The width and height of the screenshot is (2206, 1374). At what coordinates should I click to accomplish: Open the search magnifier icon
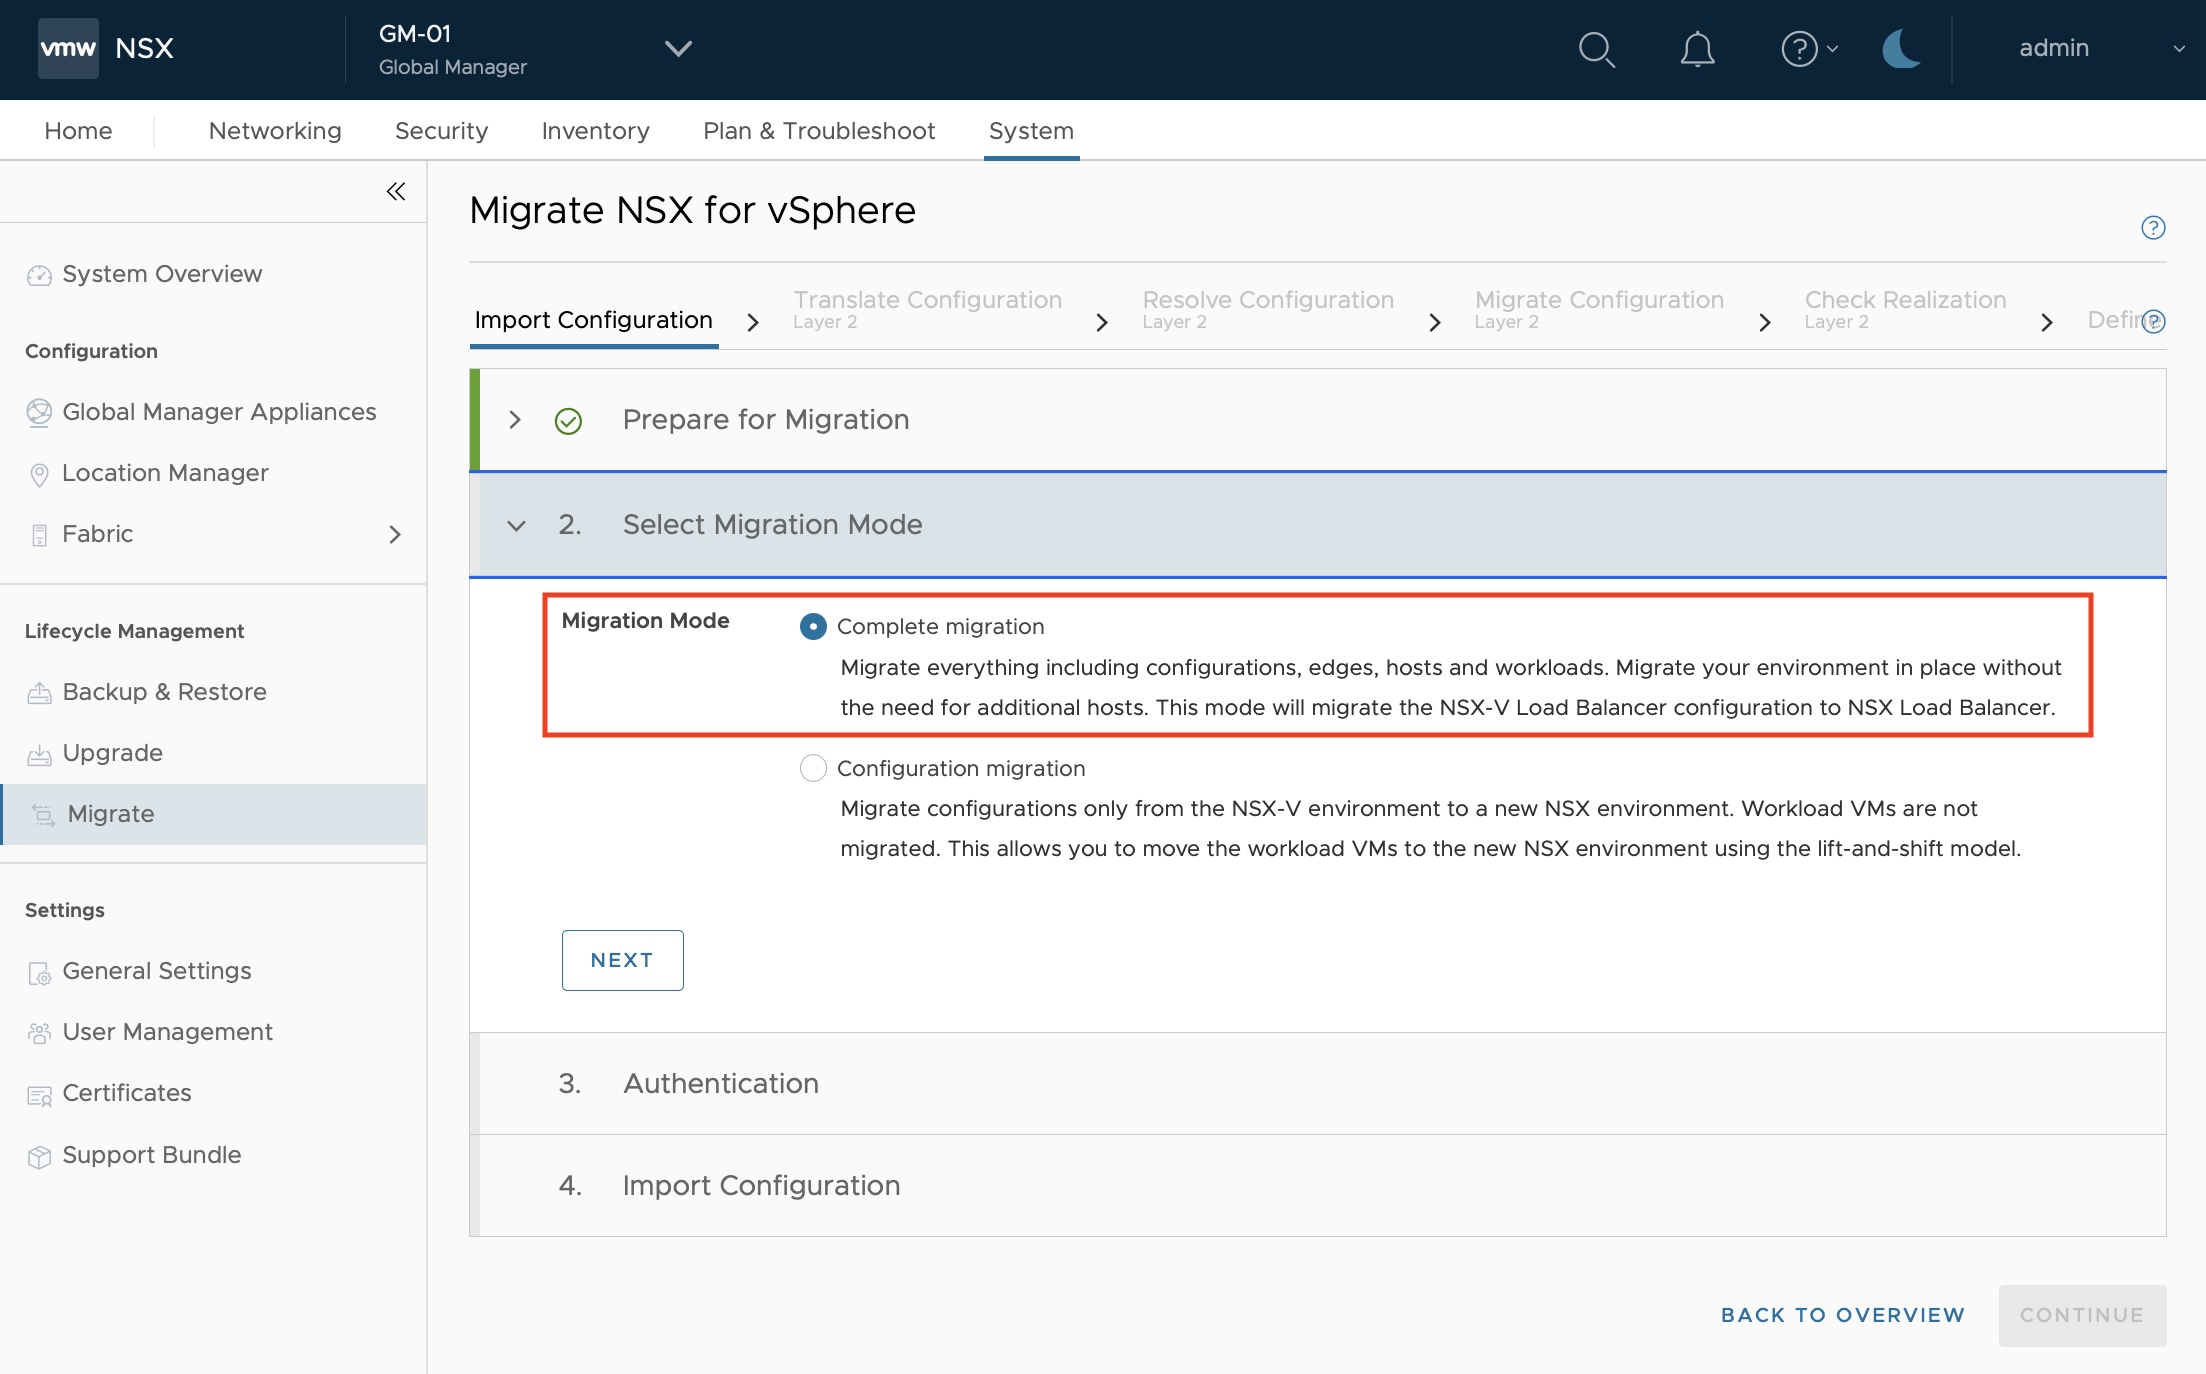click(1596, 49)
